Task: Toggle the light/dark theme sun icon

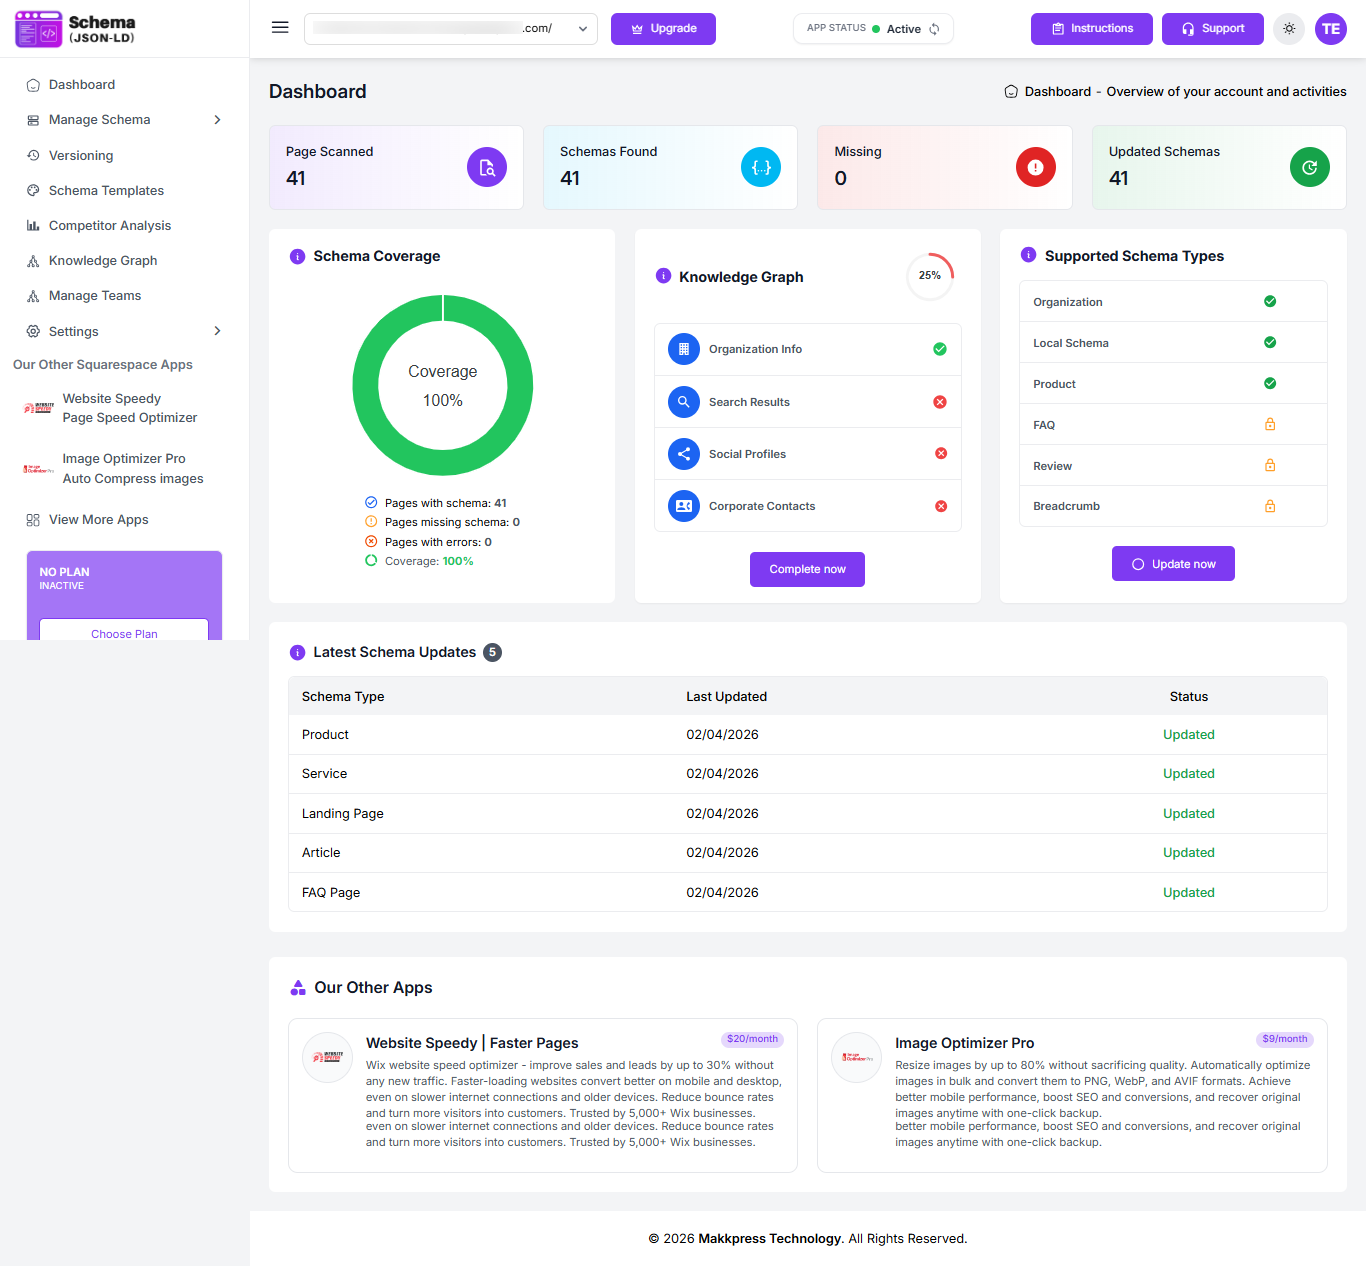Action: (x=1289, y=29)
